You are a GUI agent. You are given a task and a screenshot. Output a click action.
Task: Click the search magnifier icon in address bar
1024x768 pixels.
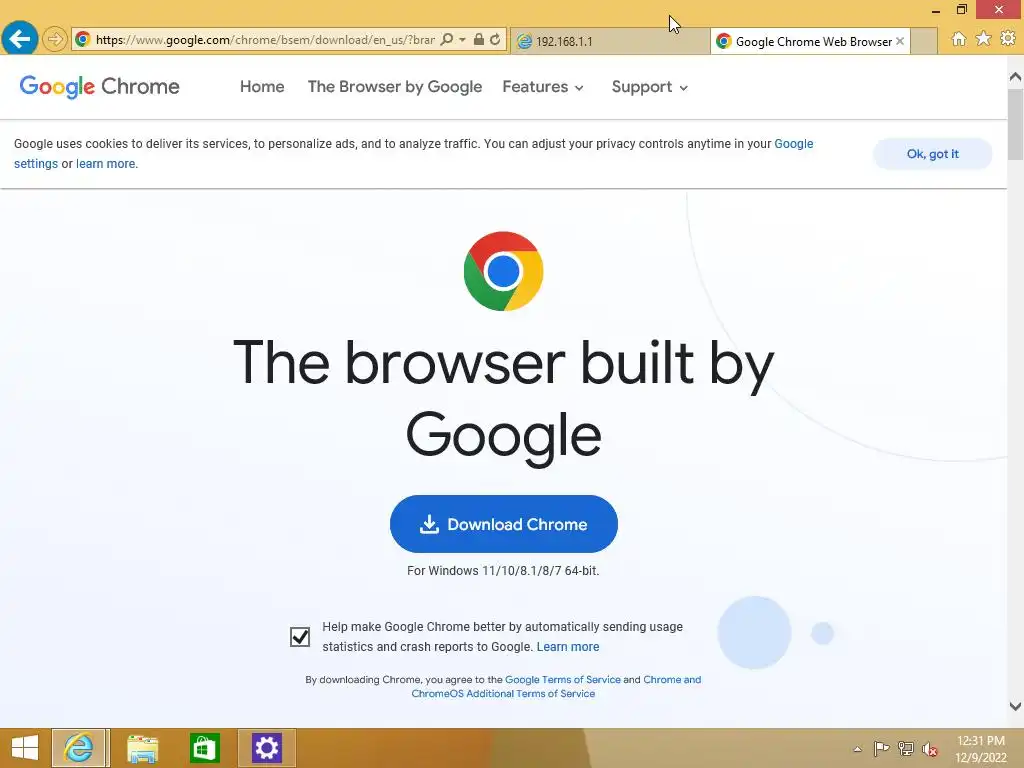447,40
